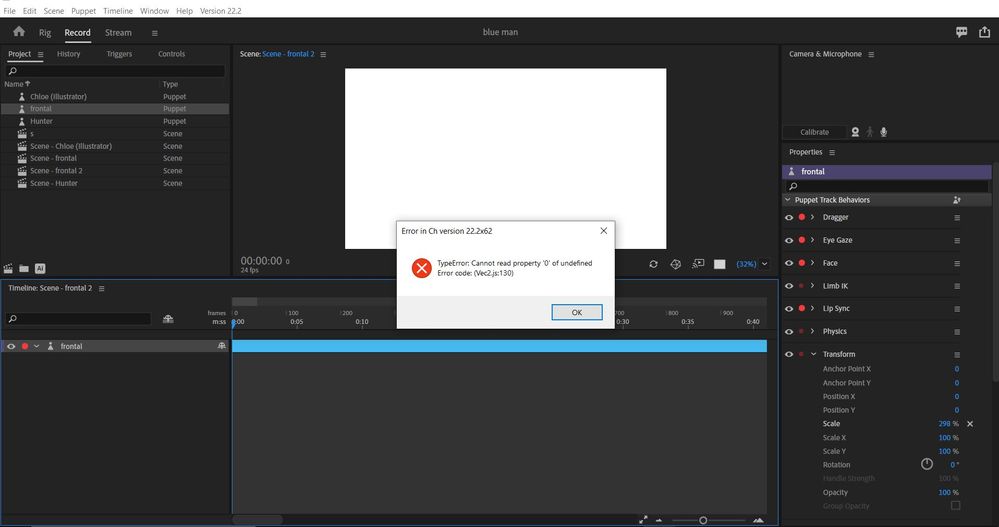Click the refresh scene icon

pyautogui.click(x=653, y=264)
